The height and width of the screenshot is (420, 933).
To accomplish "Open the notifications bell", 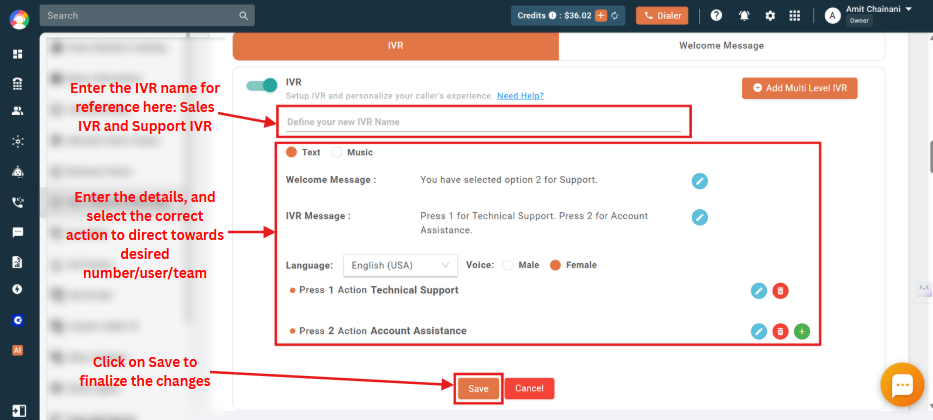I will click(x=744, y=16).
